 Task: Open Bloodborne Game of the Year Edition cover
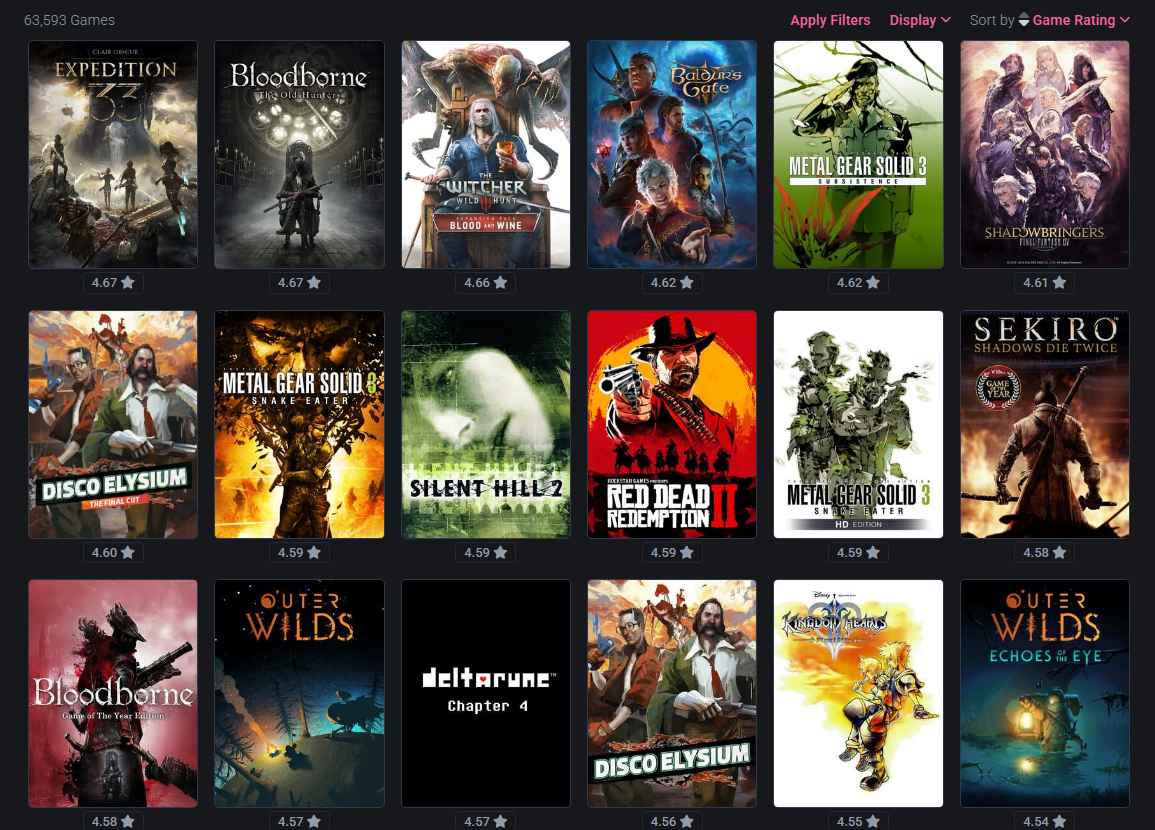coord(113,694)
